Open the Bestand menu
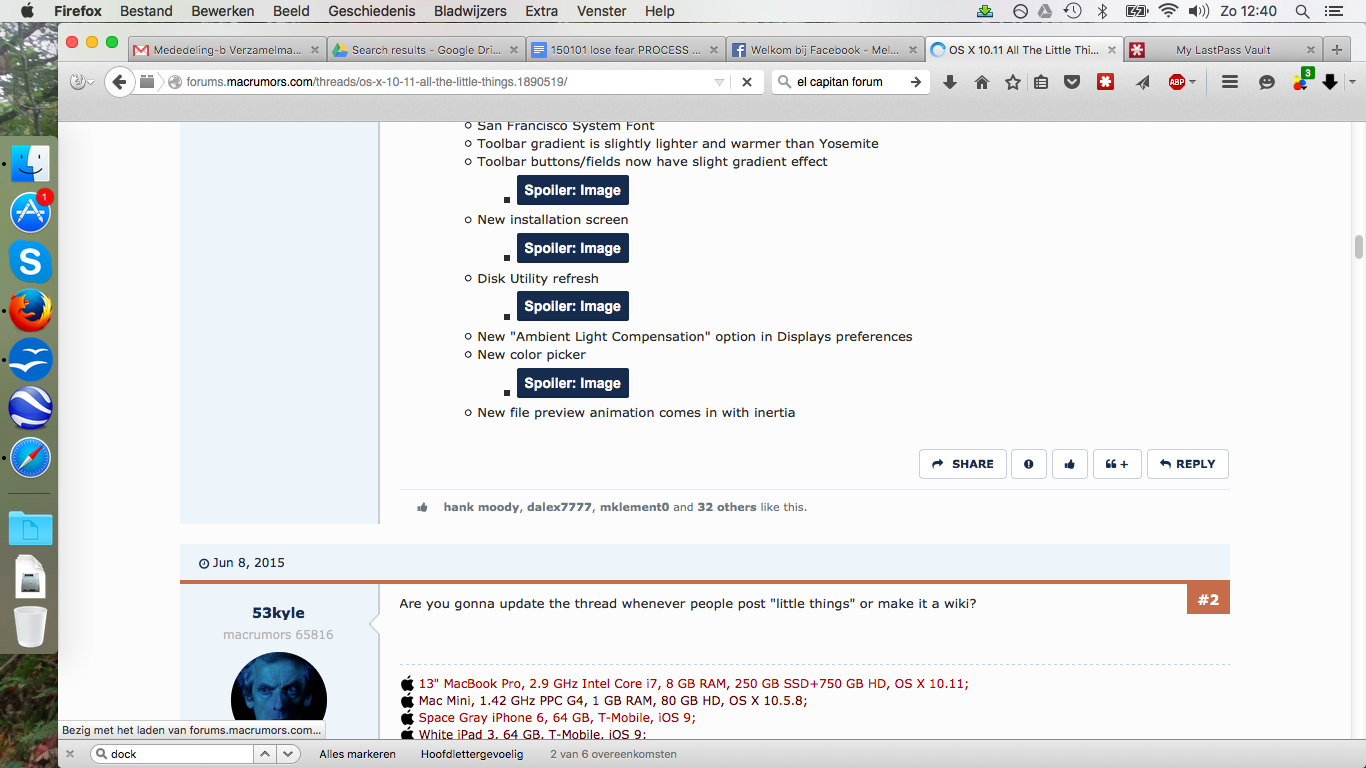The image size is (1366, 768). pos(146,11)
